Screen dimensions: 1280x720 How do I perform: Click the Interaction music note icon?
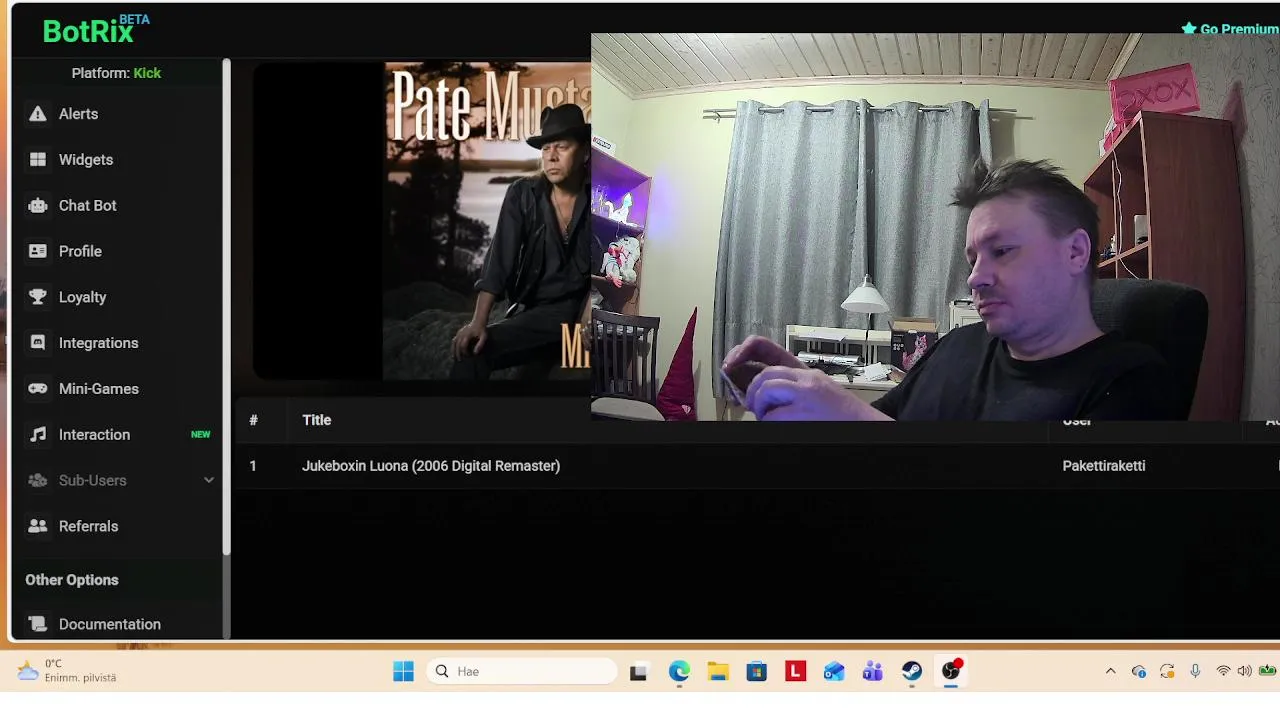pyautogui.click(x=38, y=435)
